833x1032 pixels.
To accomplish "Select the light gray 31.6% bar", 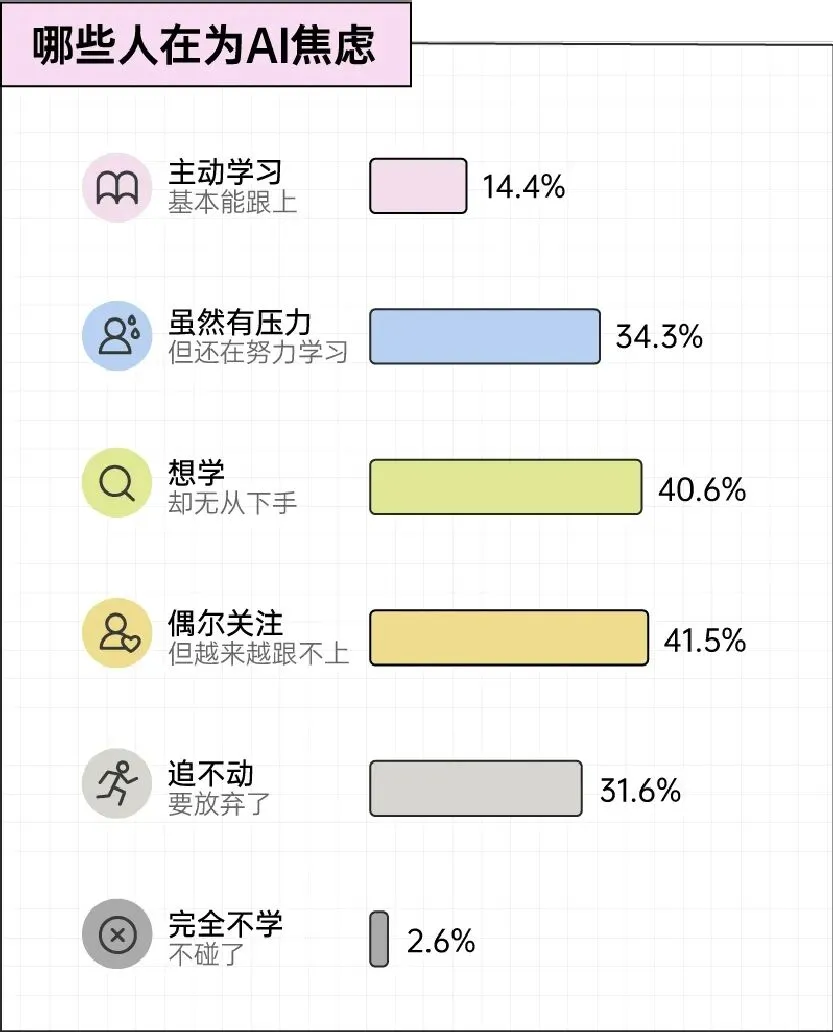I will pyautogui.click(x=476, y=788).
